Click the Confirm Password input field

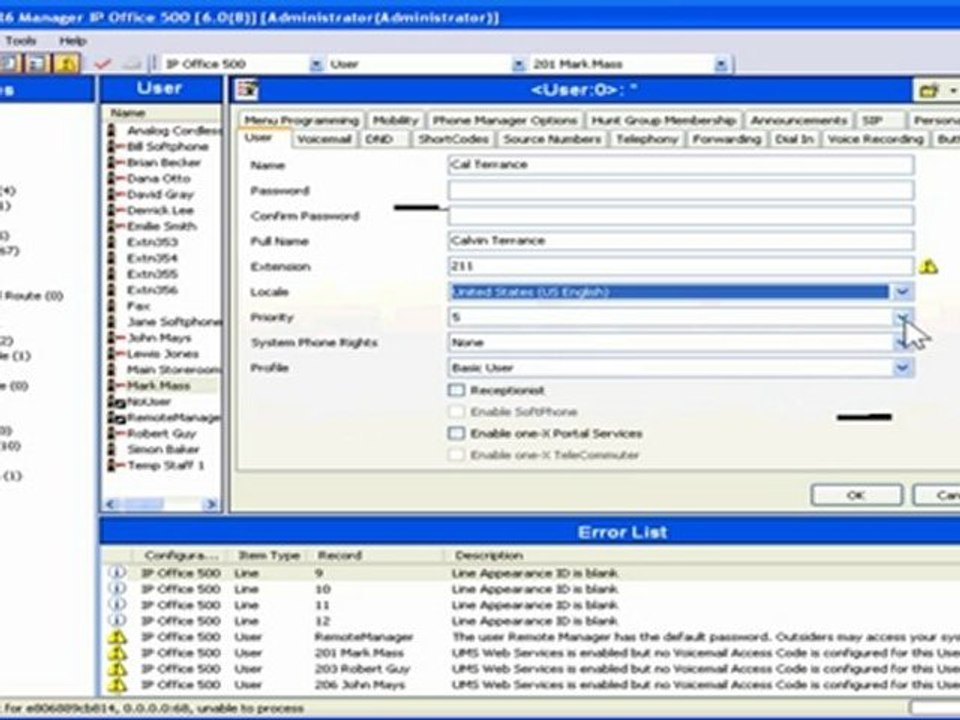[681, 216]
